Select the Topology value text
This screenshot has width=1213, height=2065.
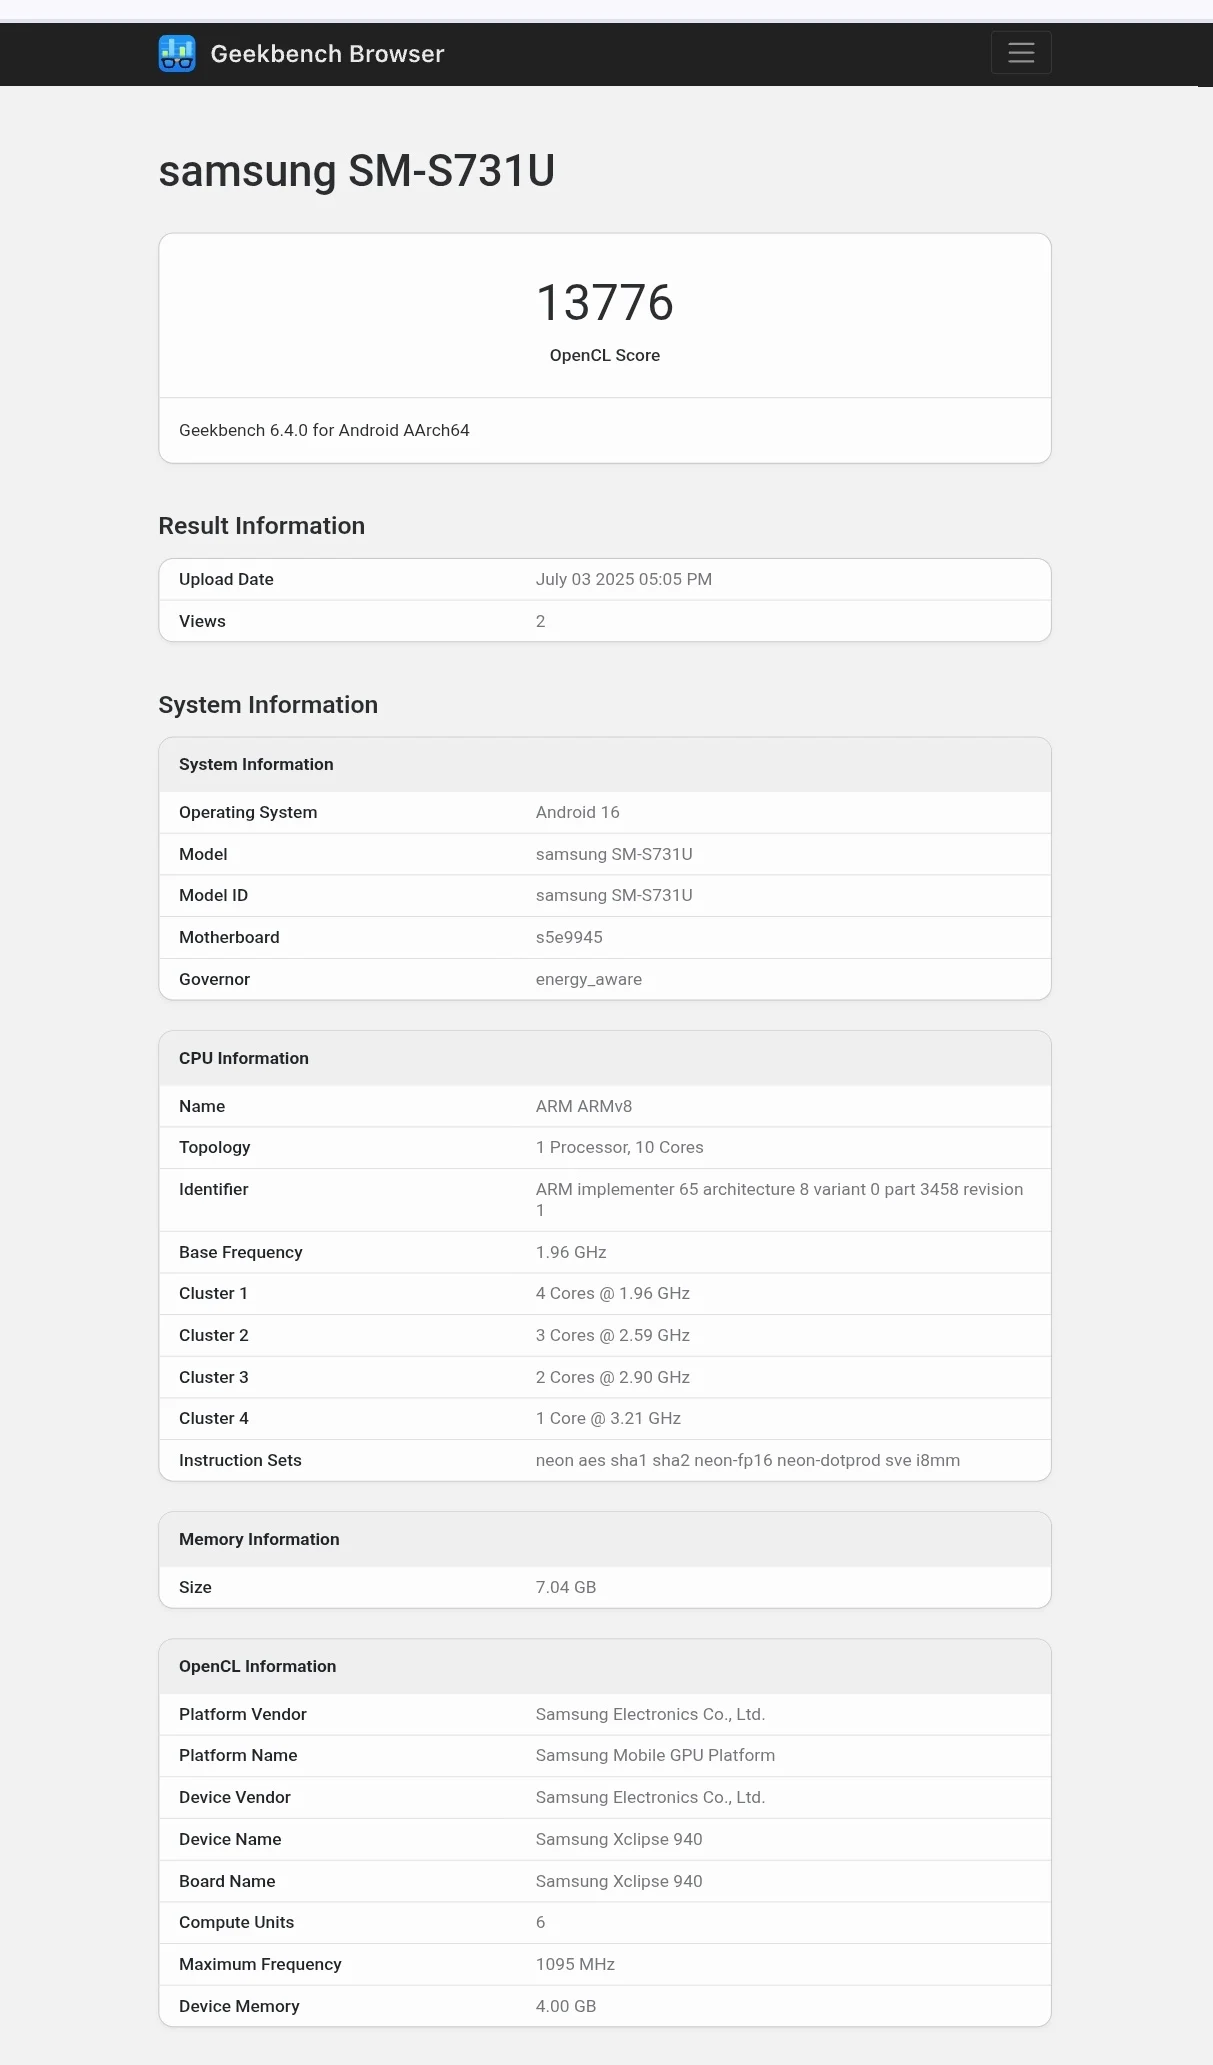(619, 1147)
